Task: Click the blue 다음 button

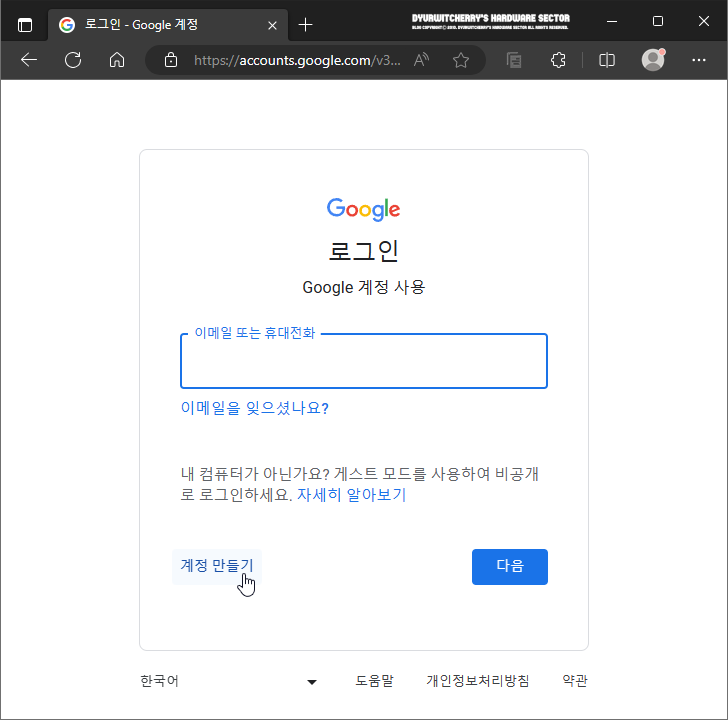Action: (510, 567)
